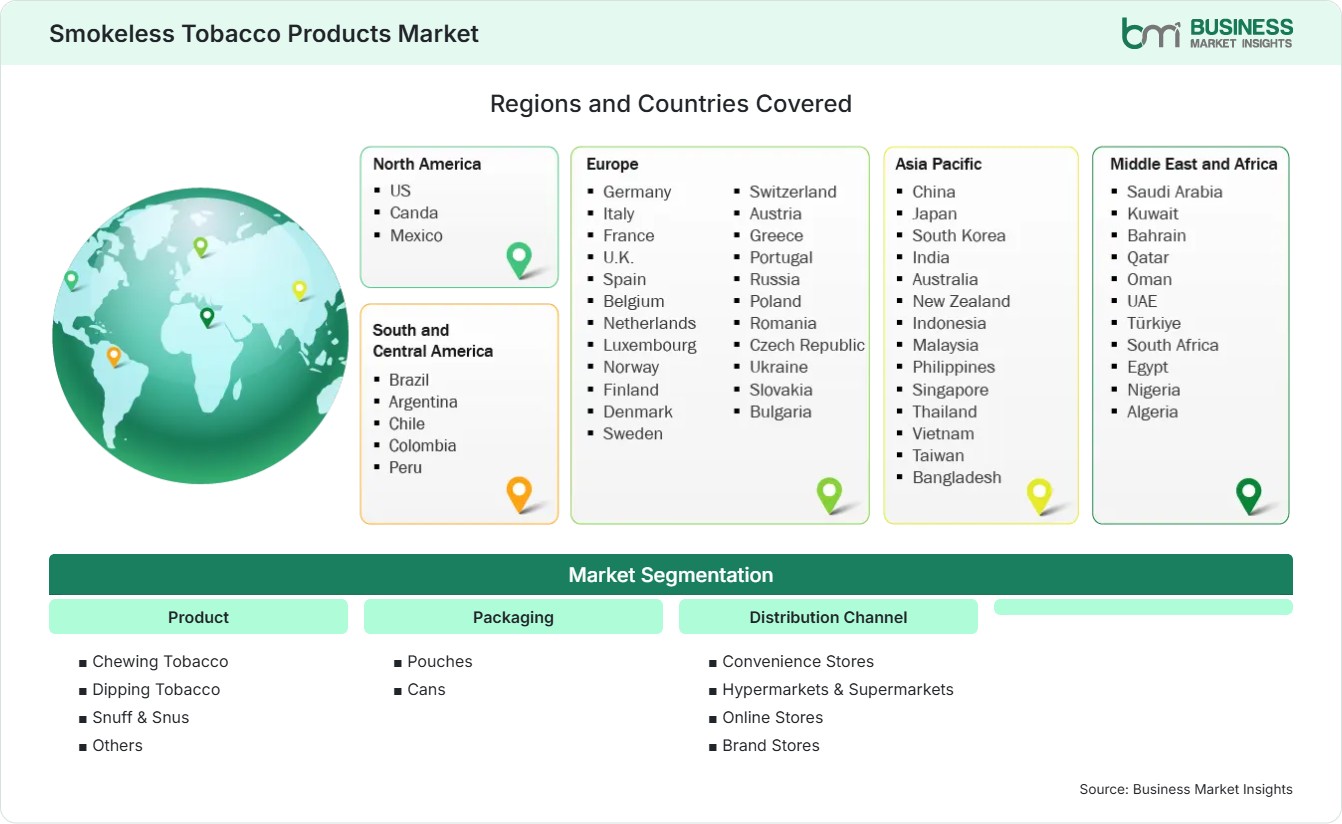Click 'Pouches' under Packaging
1342x824 pixels.
(440, 661)
